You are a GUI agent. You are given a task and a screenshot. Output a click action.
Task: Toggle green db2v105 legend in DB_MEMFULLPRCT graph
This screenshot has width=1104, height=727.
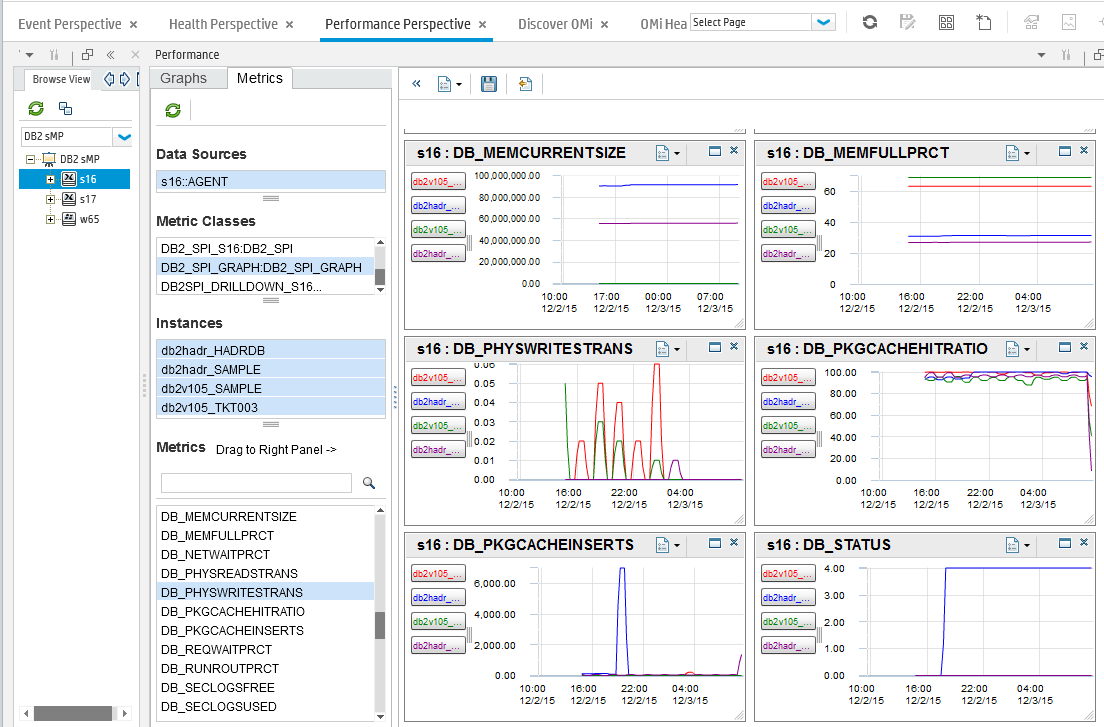[x=788, y=229]
